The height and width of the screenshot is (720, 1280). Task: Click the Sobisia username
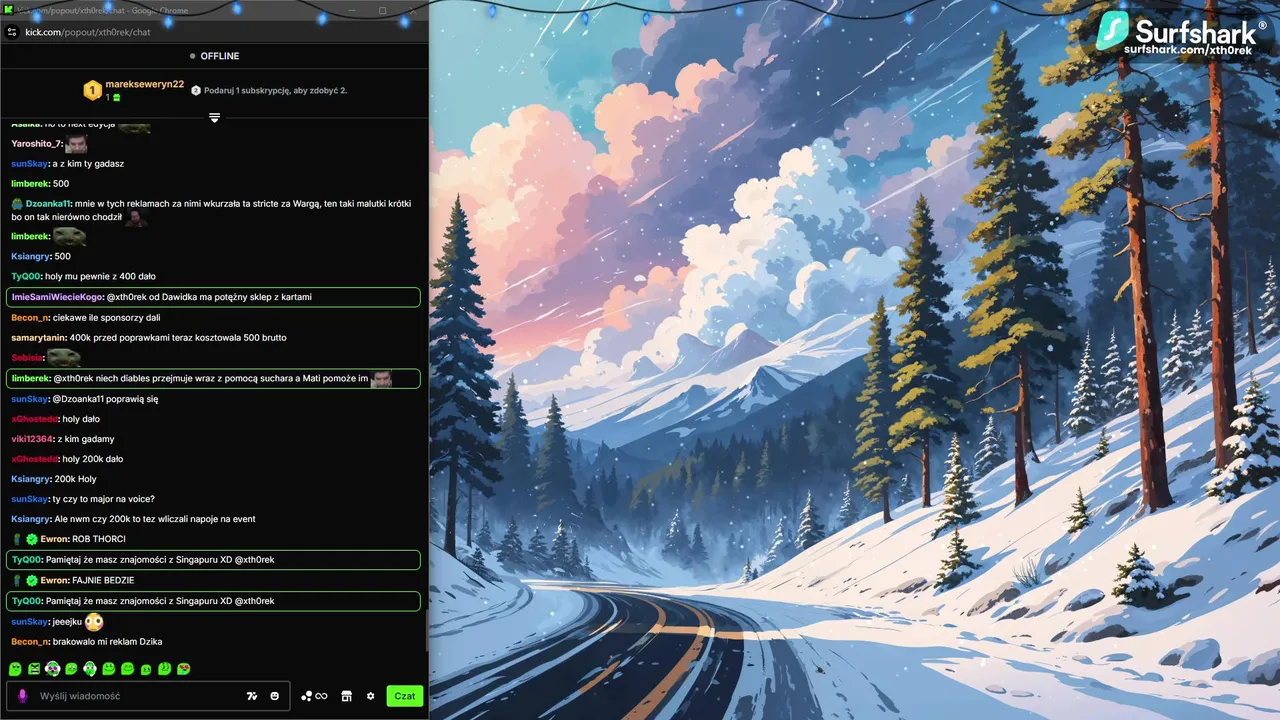[x=28, y=358]
